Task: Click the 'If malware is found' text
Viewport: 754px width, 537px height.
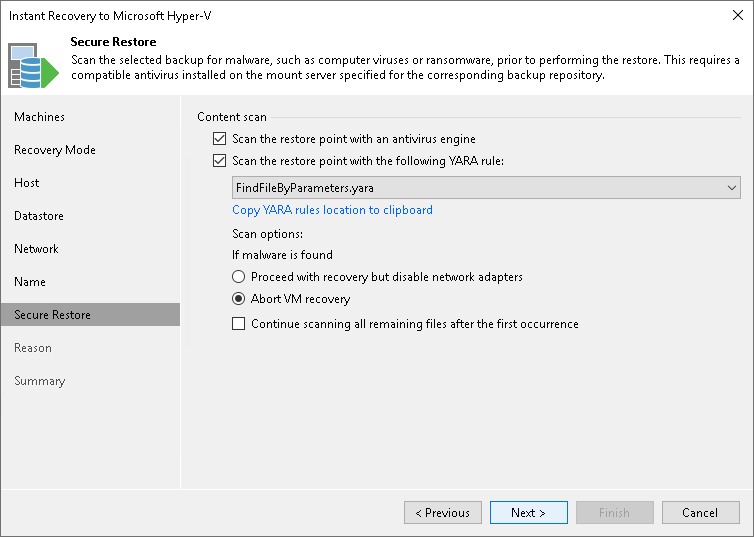Action: coord(282,255)
